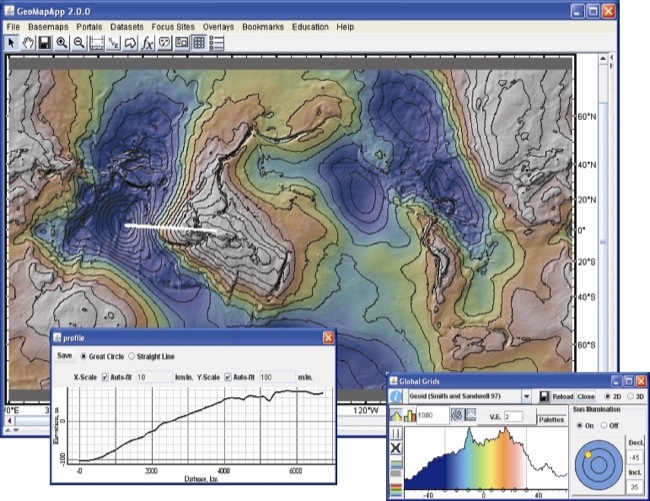
Task: Click Save in the profile window
Action: pyautogui.click(x=64, y=355)
